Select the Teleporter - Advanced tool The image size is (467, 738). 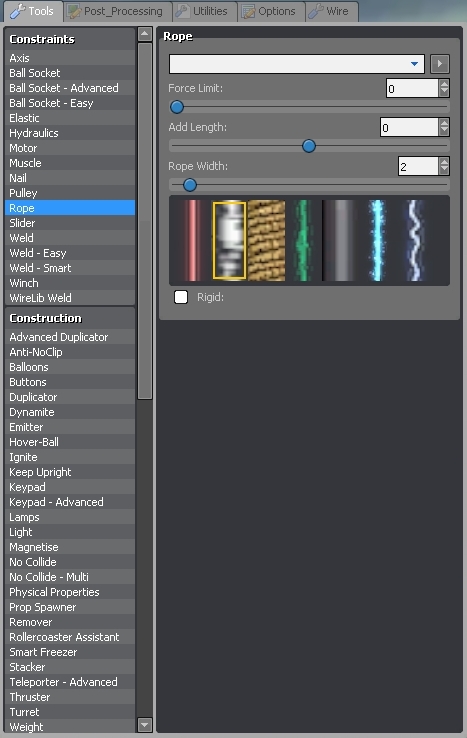coord(70,682)
